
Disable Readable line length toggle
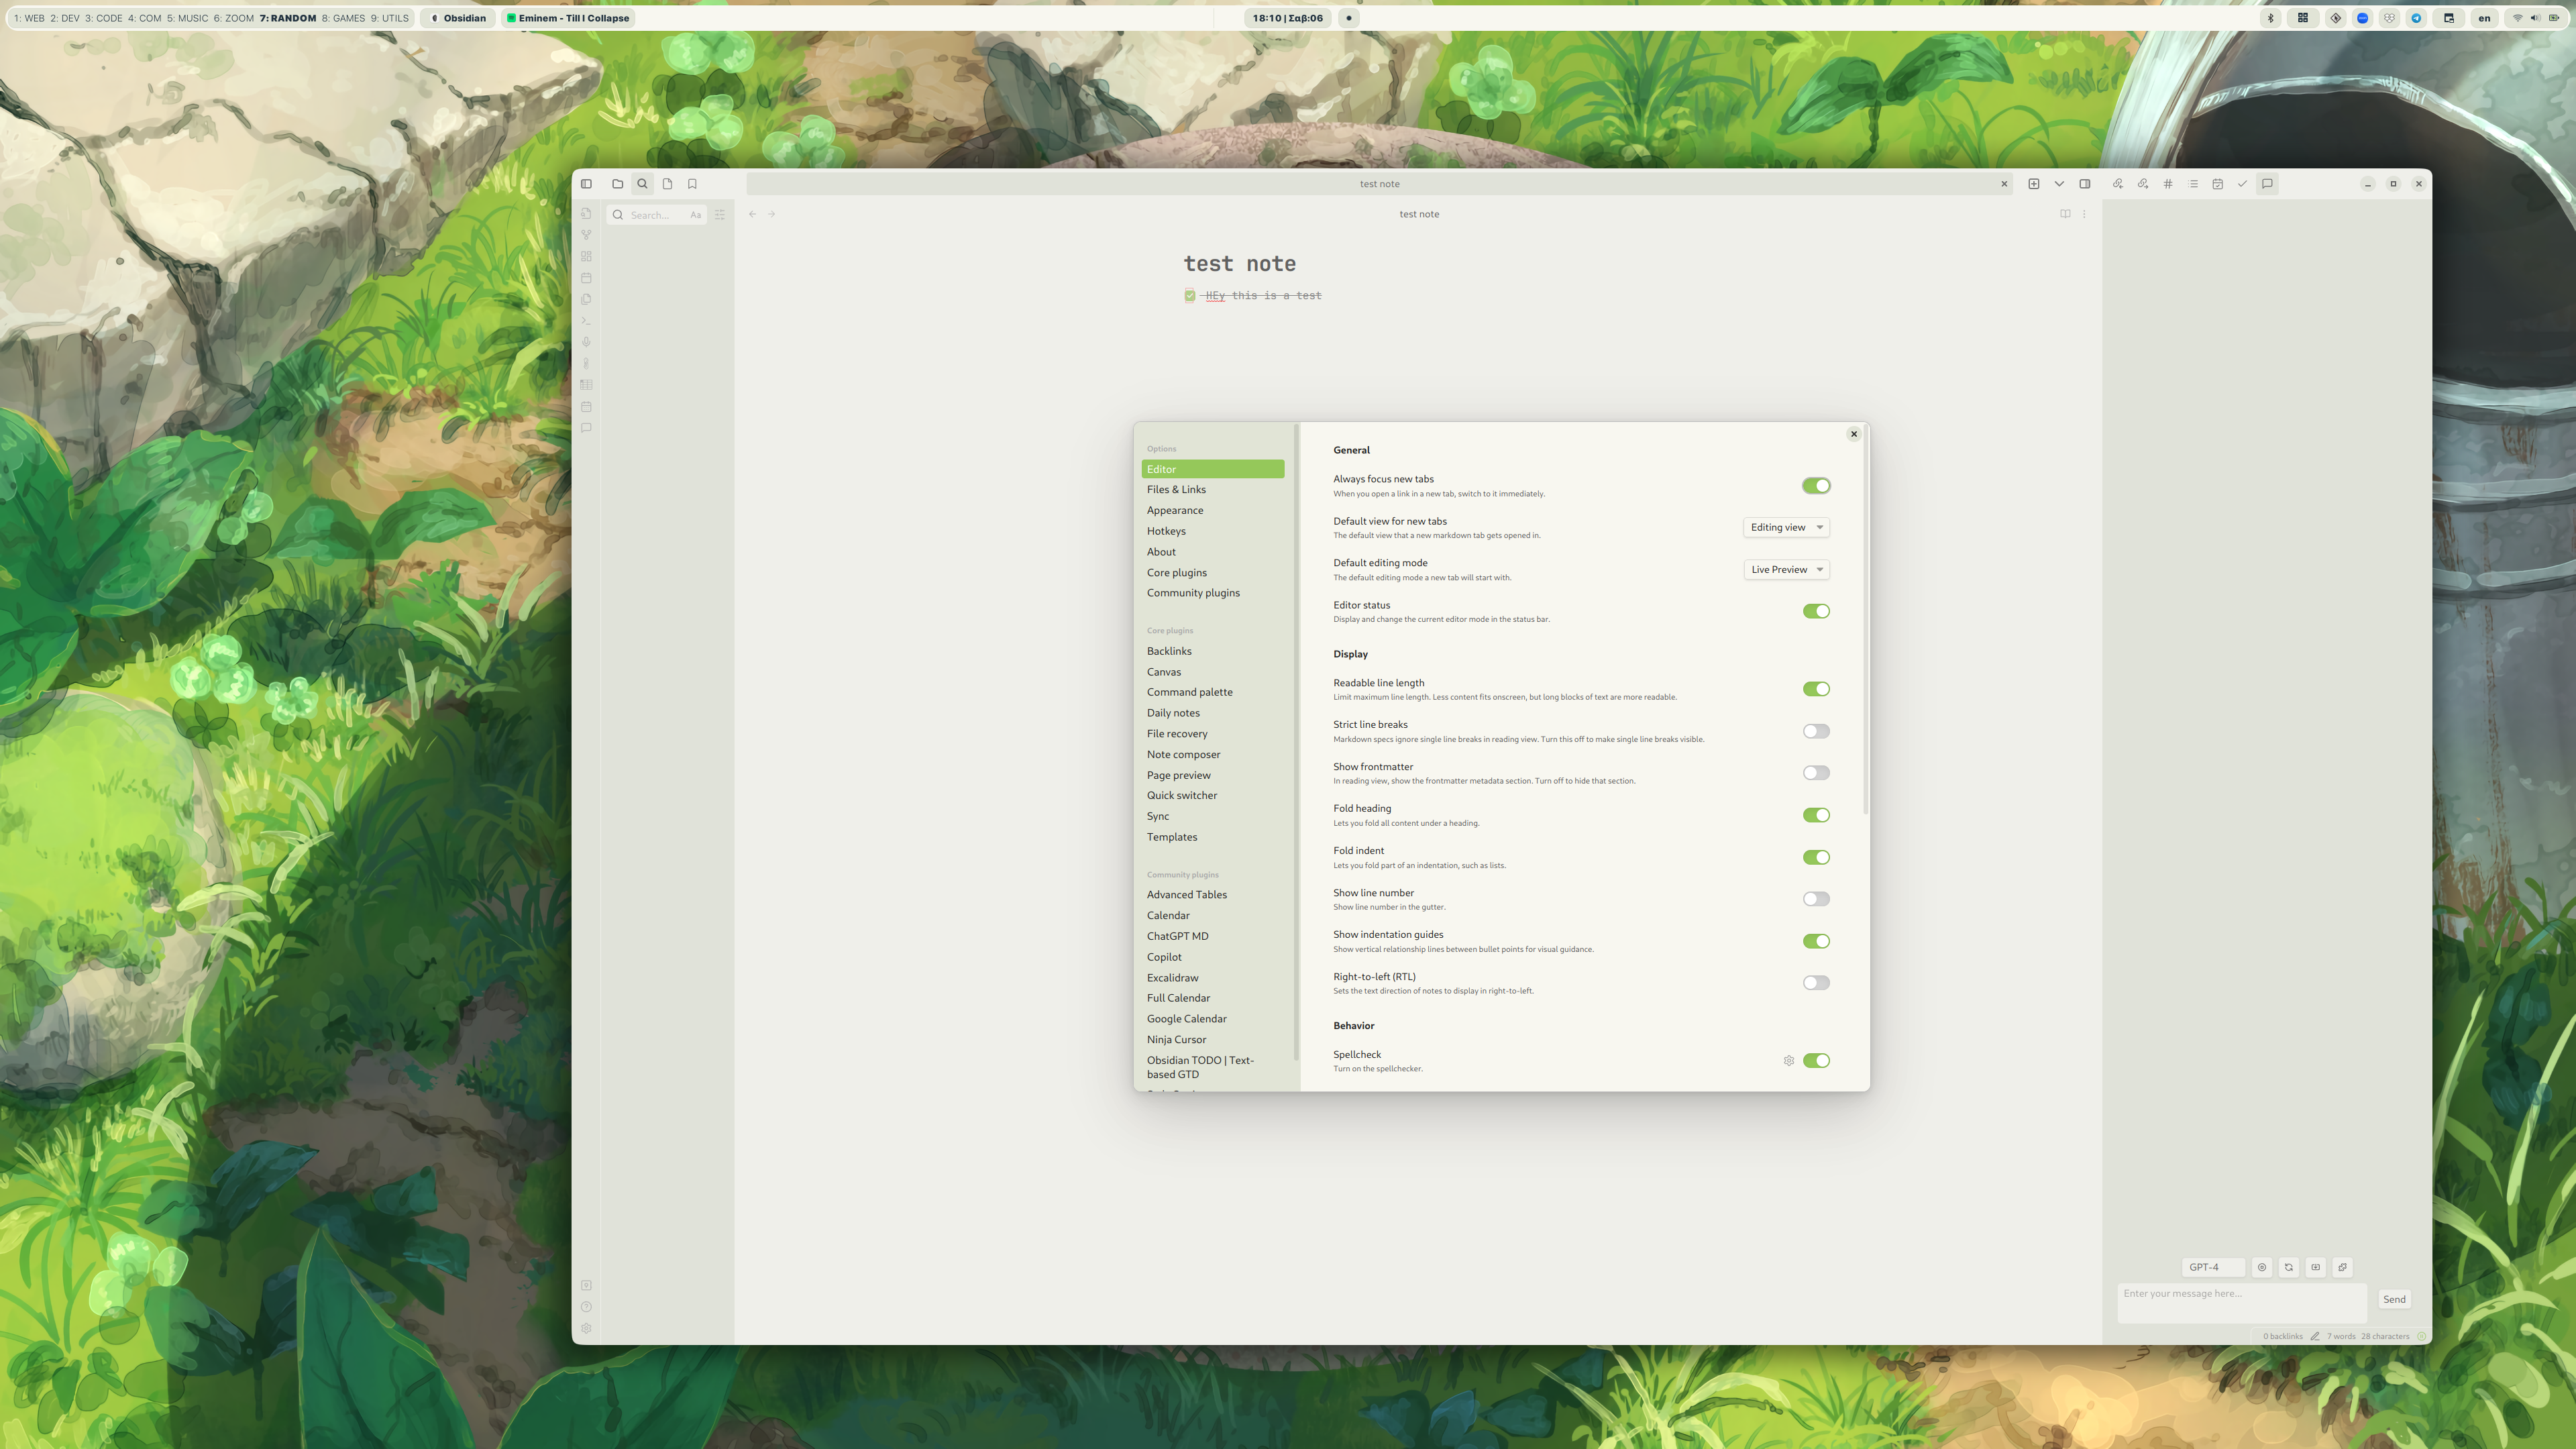pyautogui.click(x=1815, y=689)
